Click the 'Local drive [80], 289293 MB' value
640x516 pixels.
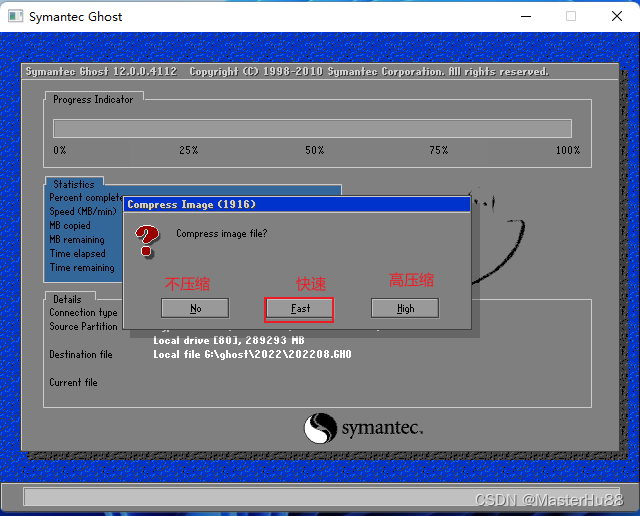229,340
